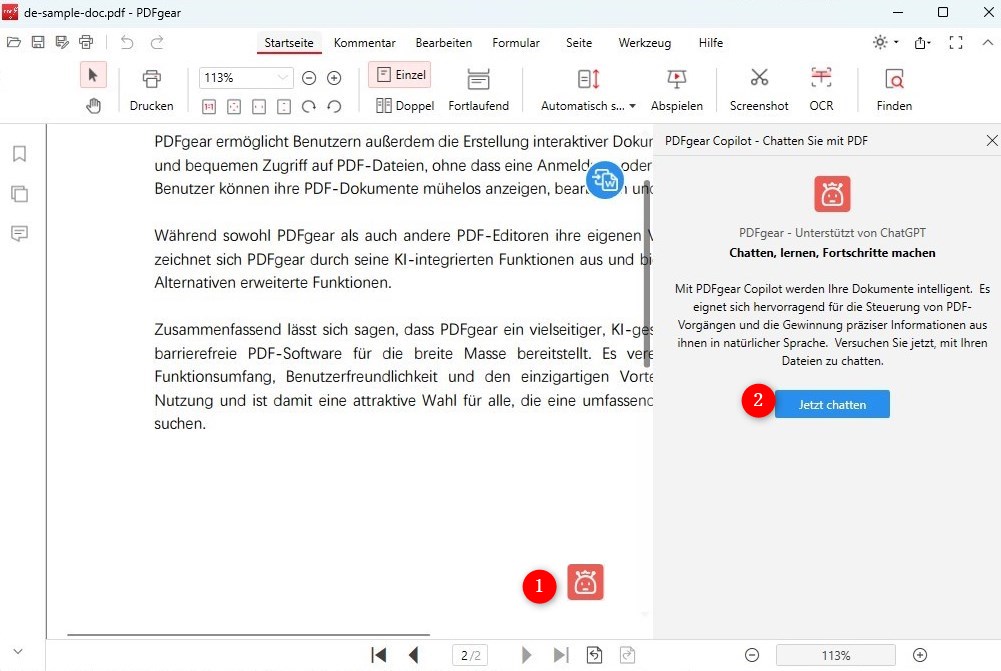Switch to the Bearbeiten tab
The width and height of the screenshot is (1001, 671).
(444, 43)
